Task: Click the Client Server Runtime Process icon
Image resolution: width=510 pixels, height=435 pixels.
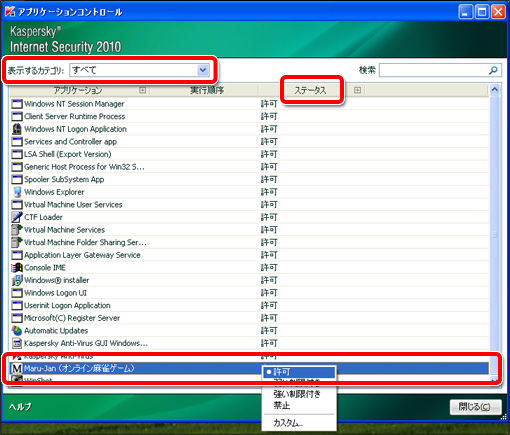Action: pyautogui.click(x=17, y=117)
